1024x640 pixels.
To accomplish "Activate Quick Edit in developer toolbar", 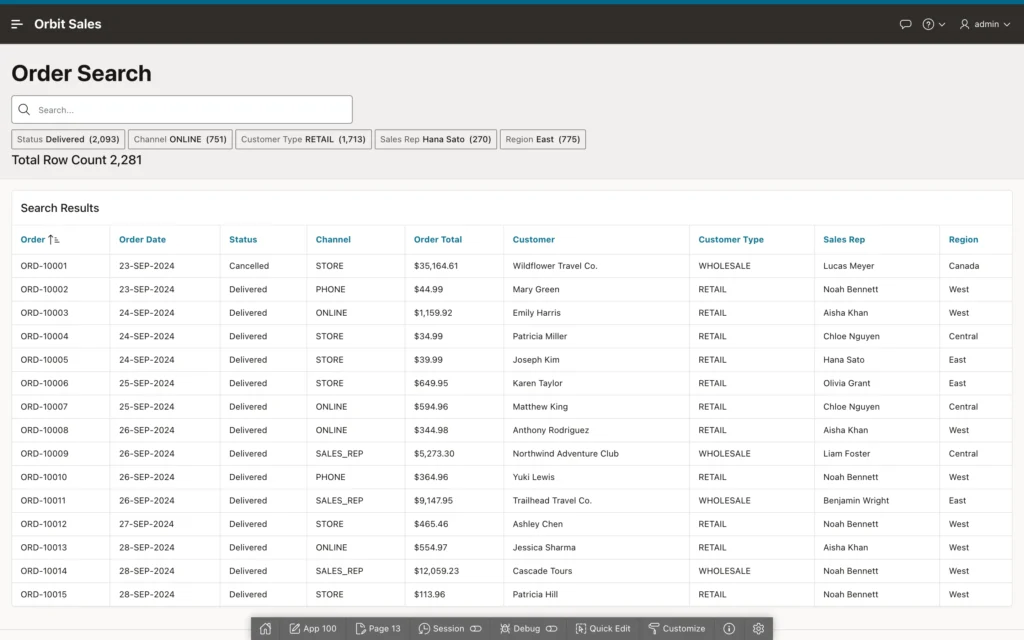I will (603, 628).
